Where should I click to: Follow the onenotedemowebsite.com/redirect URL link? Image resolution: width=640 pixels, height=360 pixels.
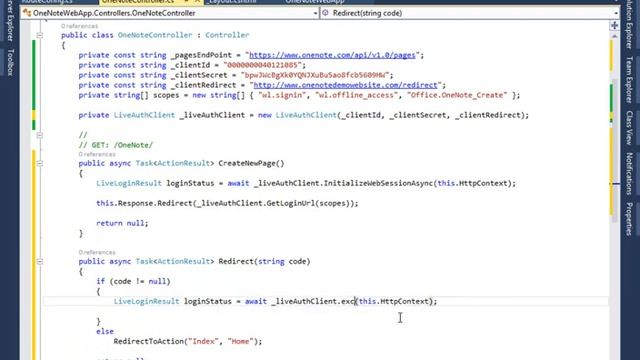pyautogui.click(x=345, y=85)
